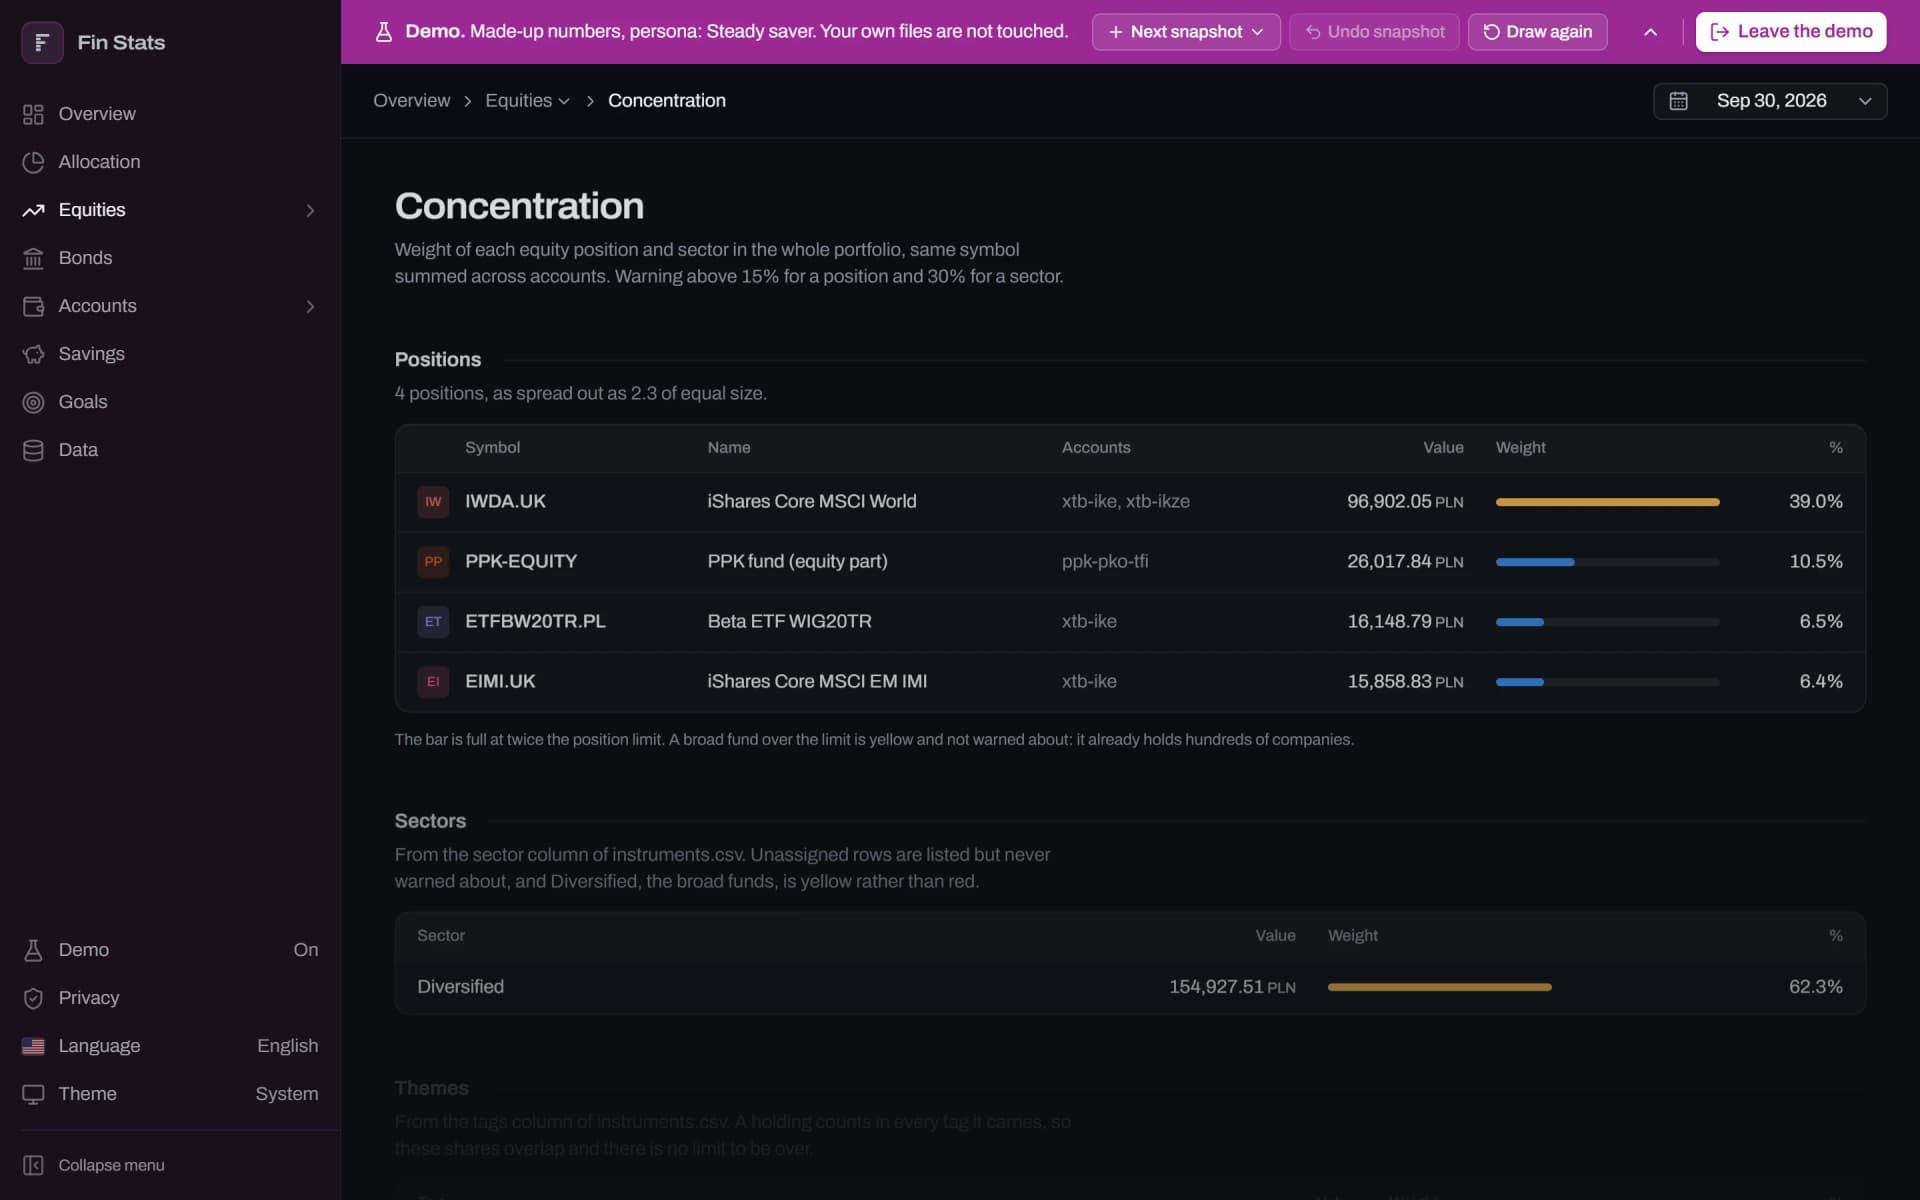Click the Equities trend-line icon
Image resolution: width=1920 pixels, height=1200 pixels.
click(33, 210)
